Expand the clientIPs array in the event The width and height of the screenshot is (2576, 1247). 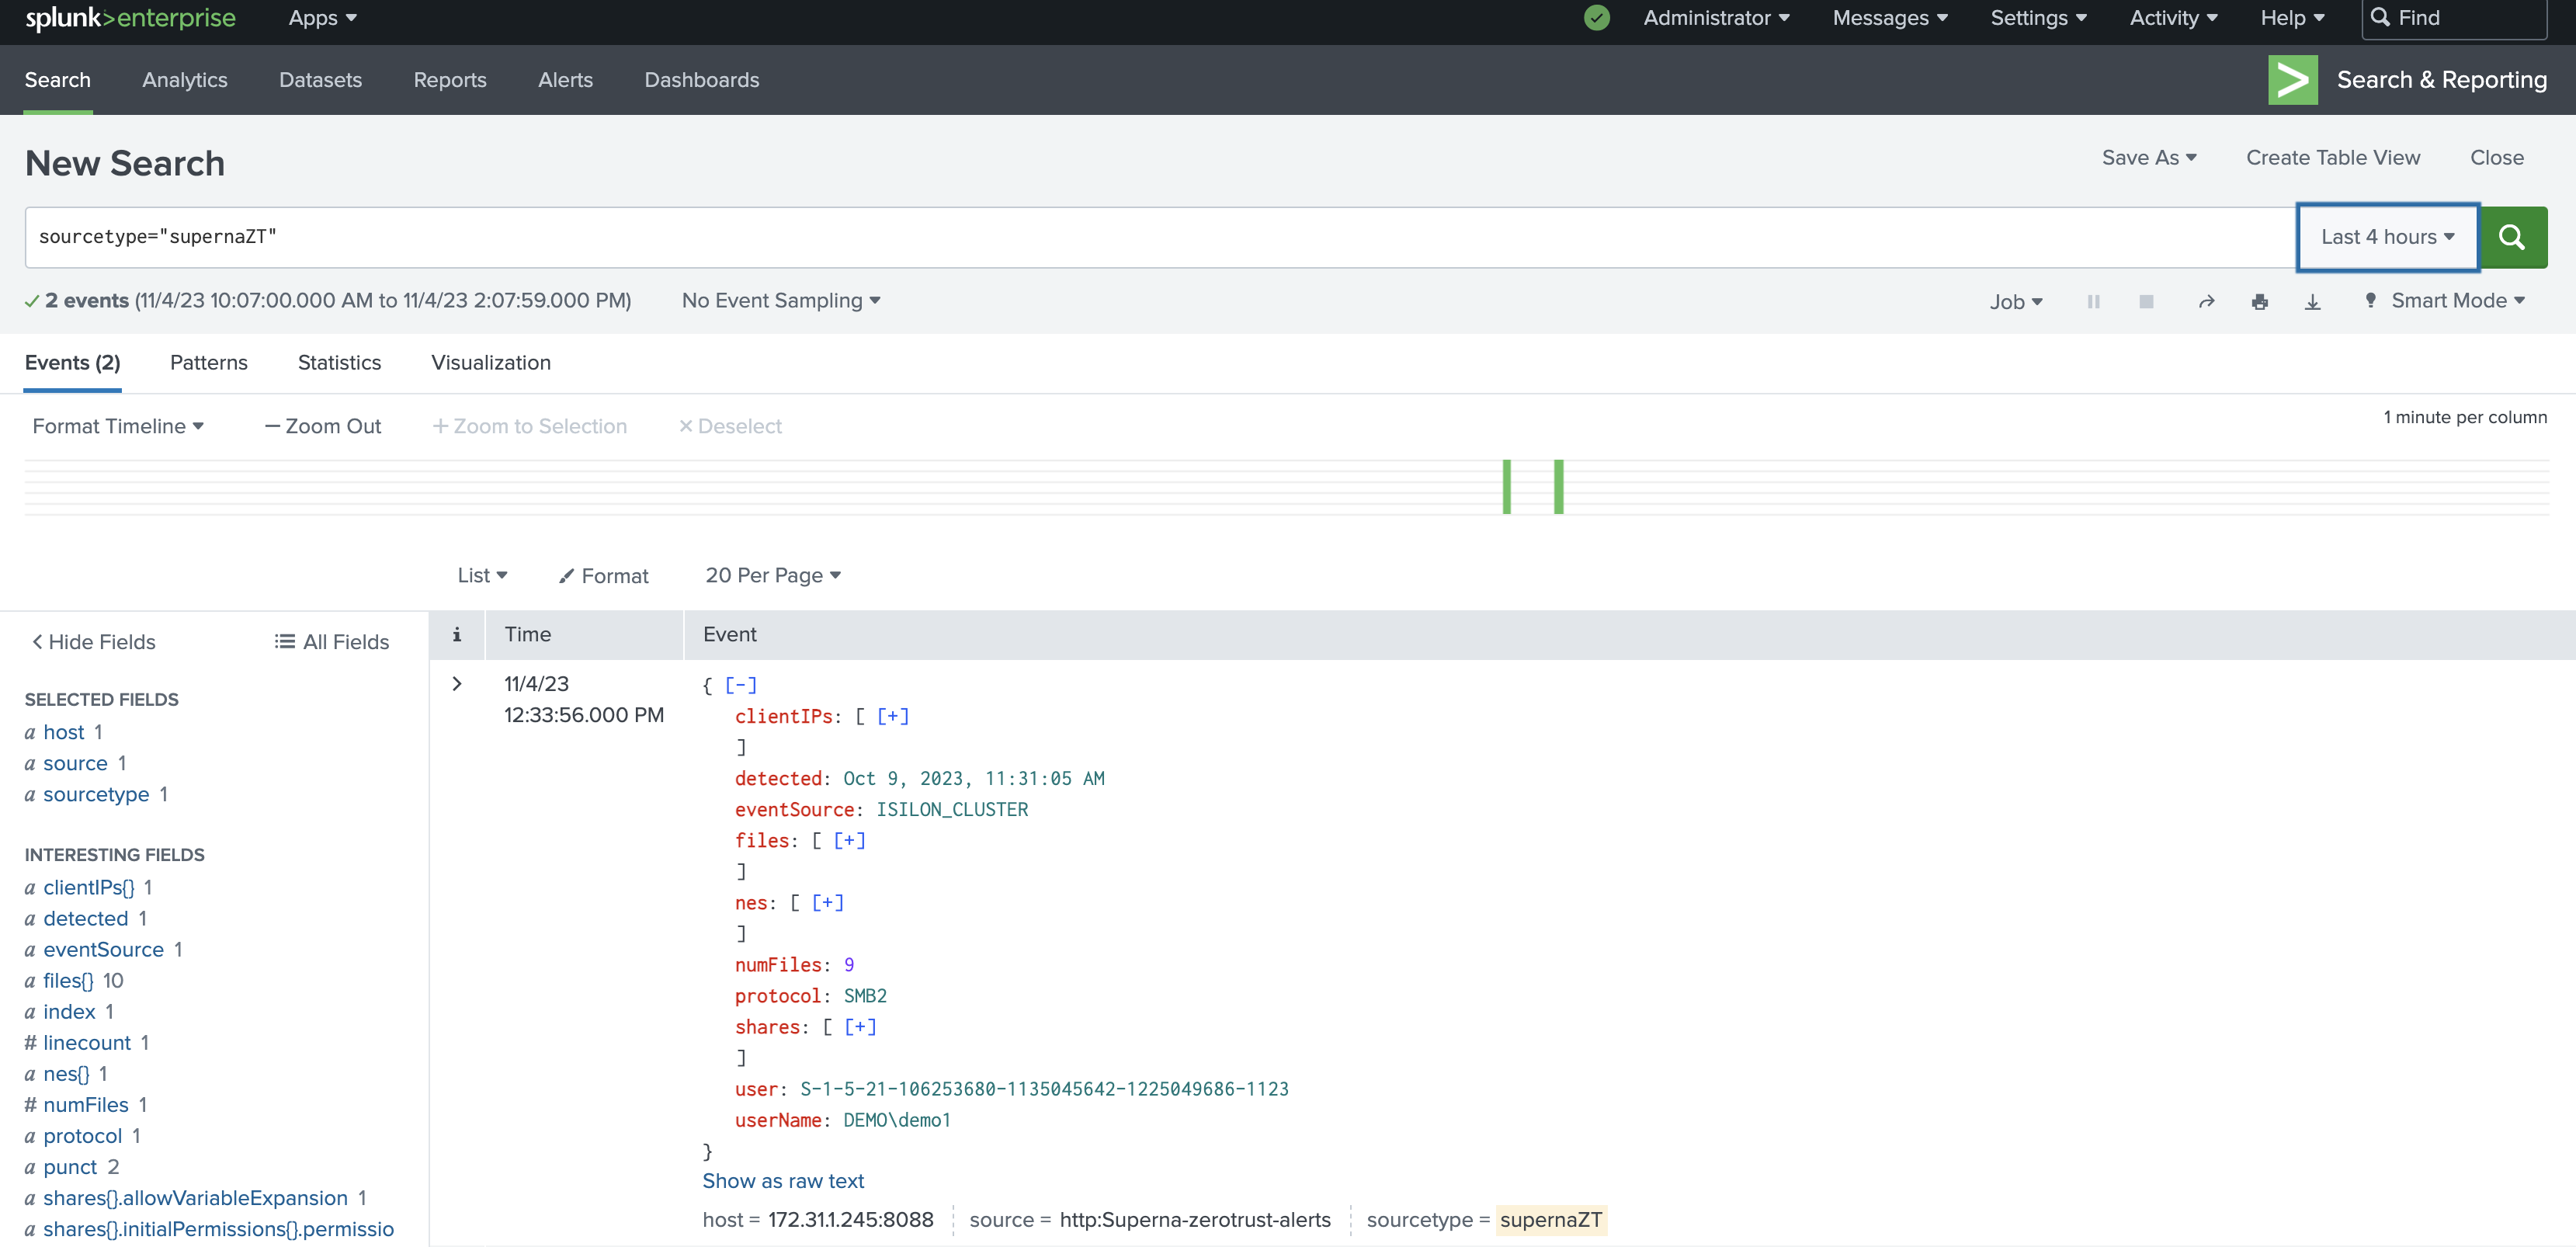[x=890, y=716]
